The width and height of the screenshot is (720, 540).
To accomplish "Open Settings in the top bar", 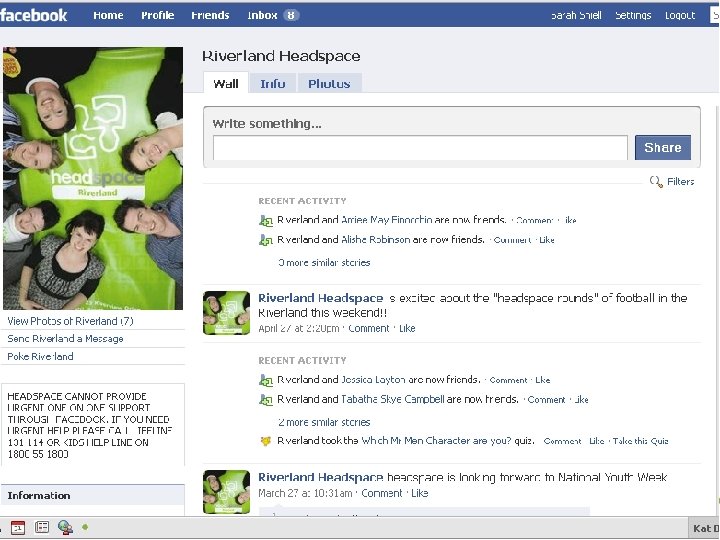I will coord(633,15).
